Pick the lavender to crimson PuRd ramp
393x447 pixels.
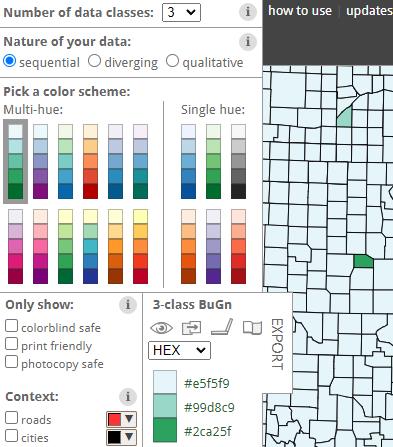pyautogui.click(x=15, y=247)
